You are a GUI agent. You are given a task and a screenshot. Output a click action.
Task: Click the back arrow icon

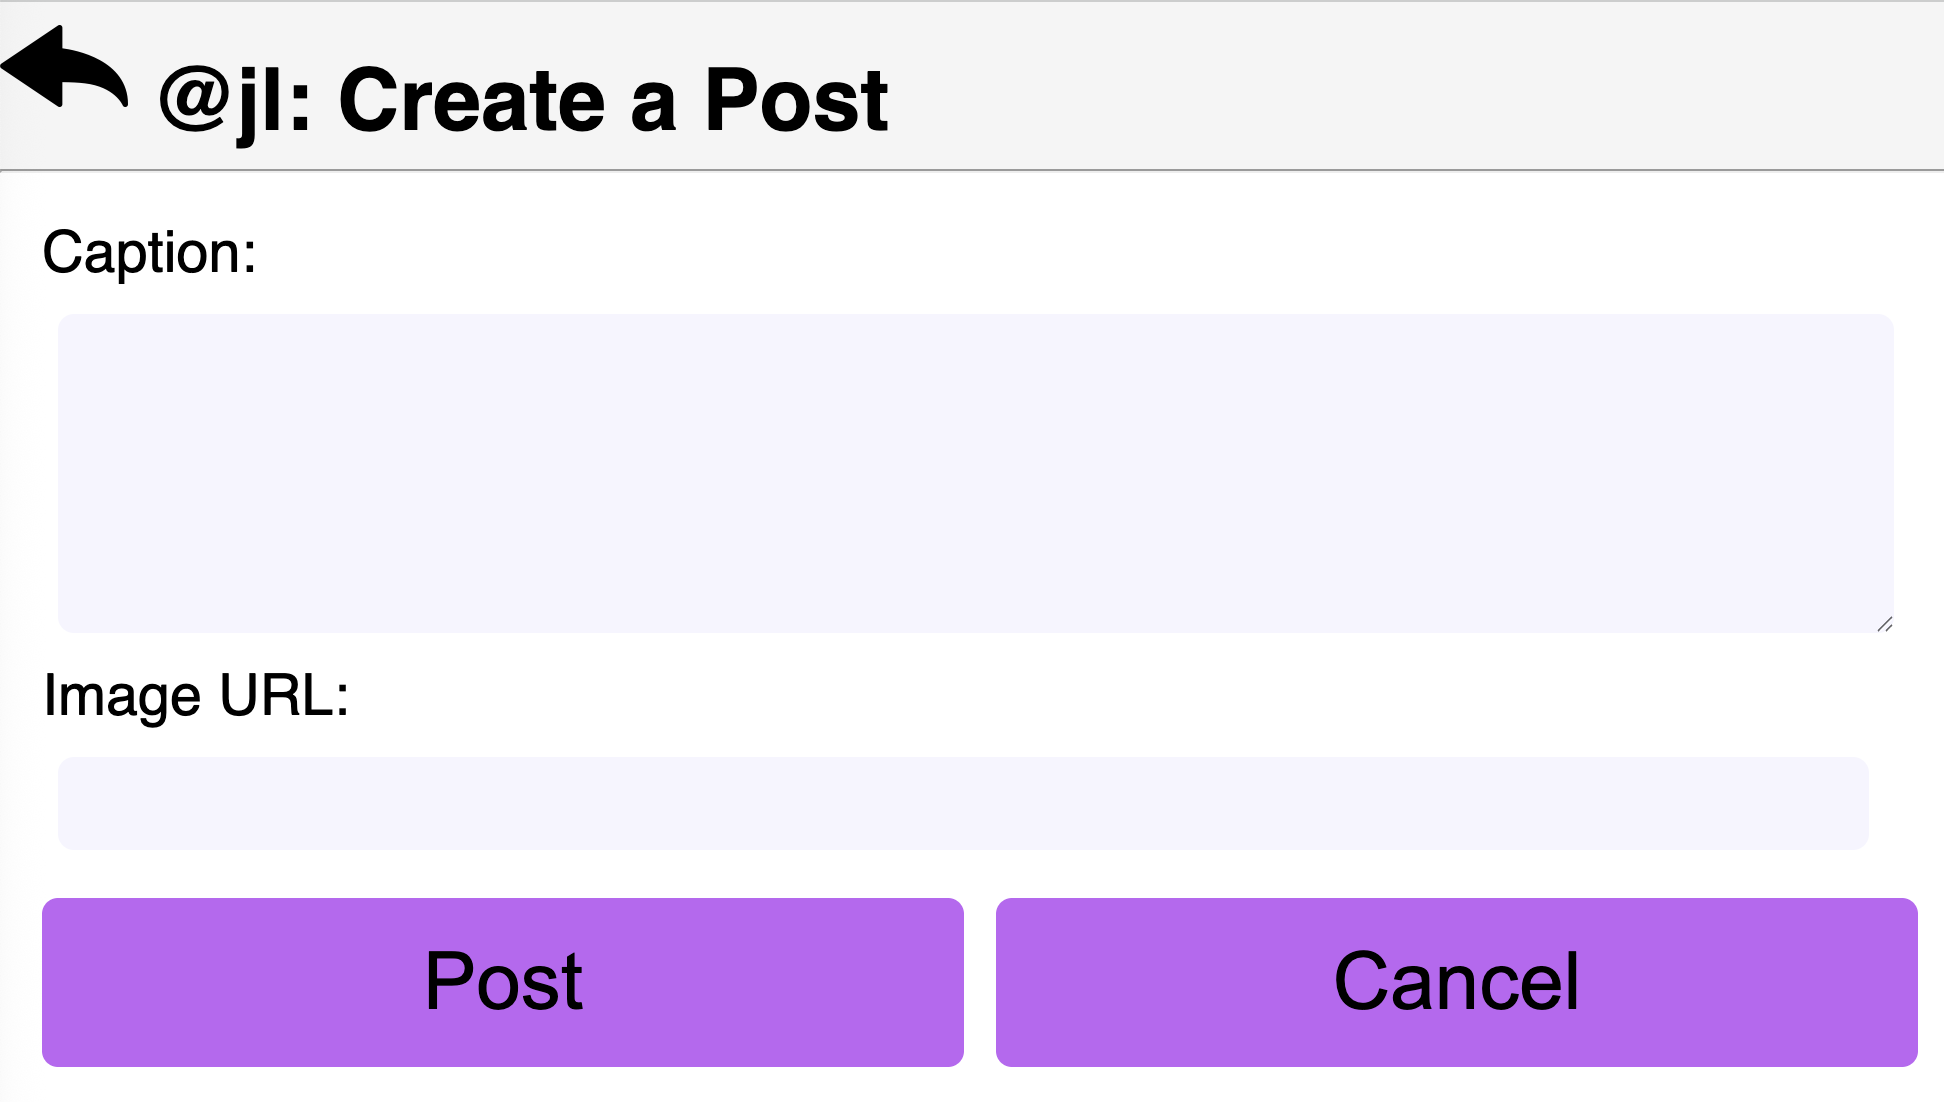click(65, 68)
